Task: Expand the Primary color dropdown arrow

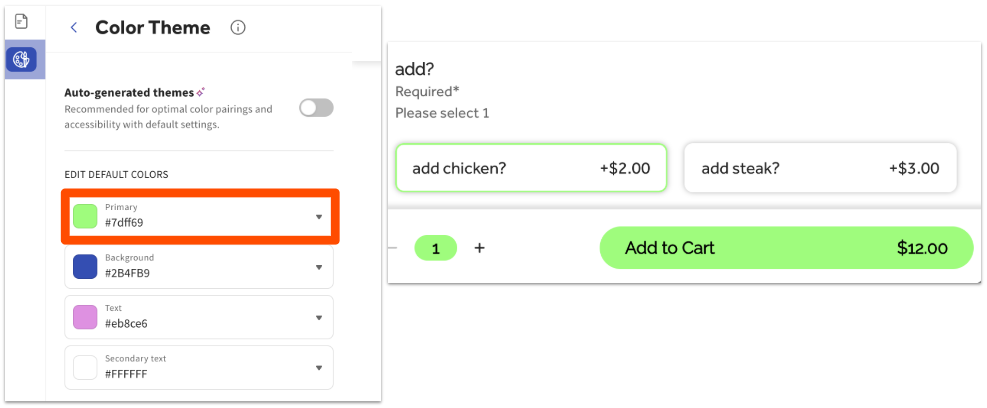Action: (x=319, y=216)
